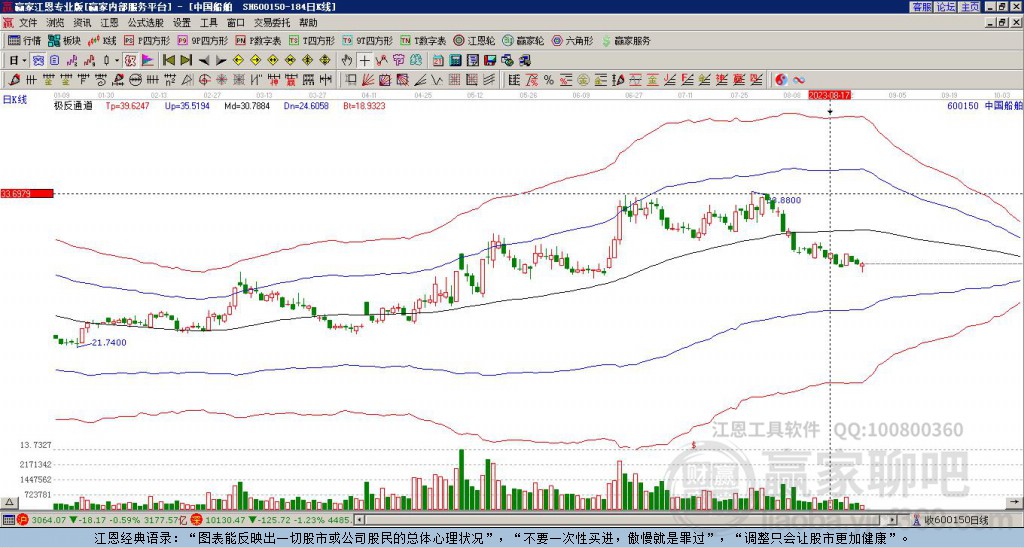
Task: Select the red crosshair circle tool
Action: tap(204, 80)
